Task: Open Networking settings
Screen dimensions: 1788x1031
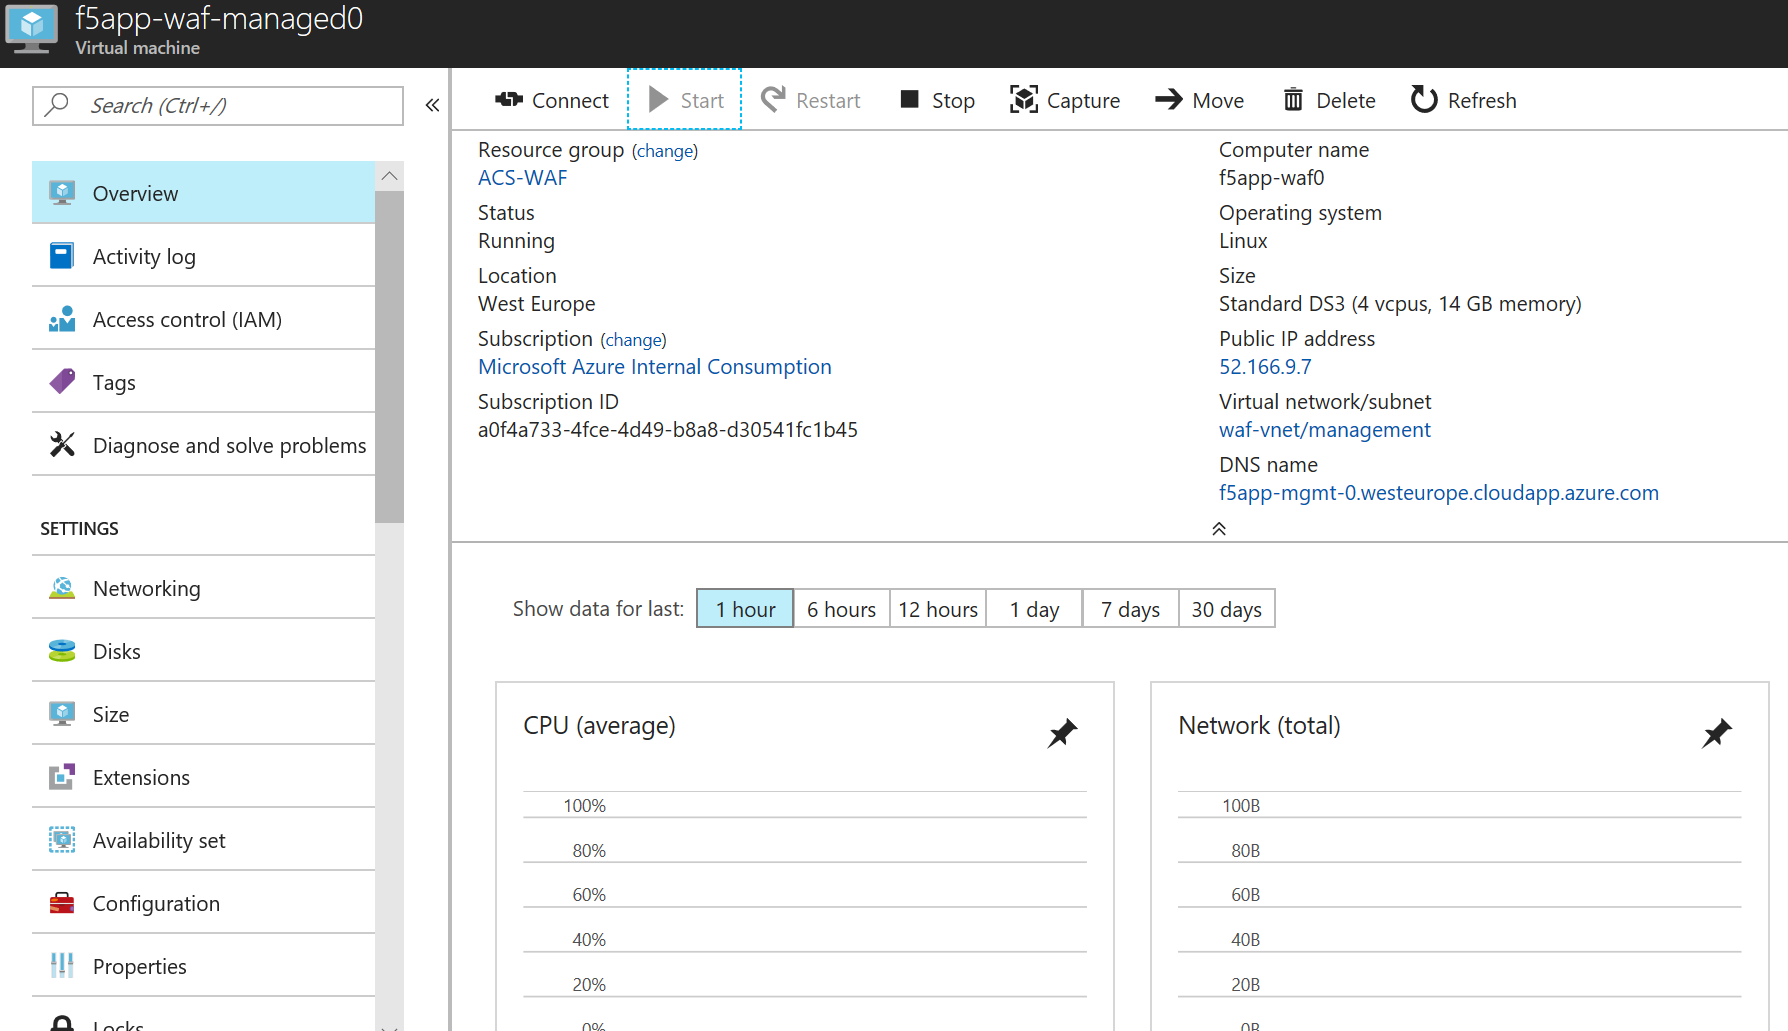Action: (x=203, y=589)
